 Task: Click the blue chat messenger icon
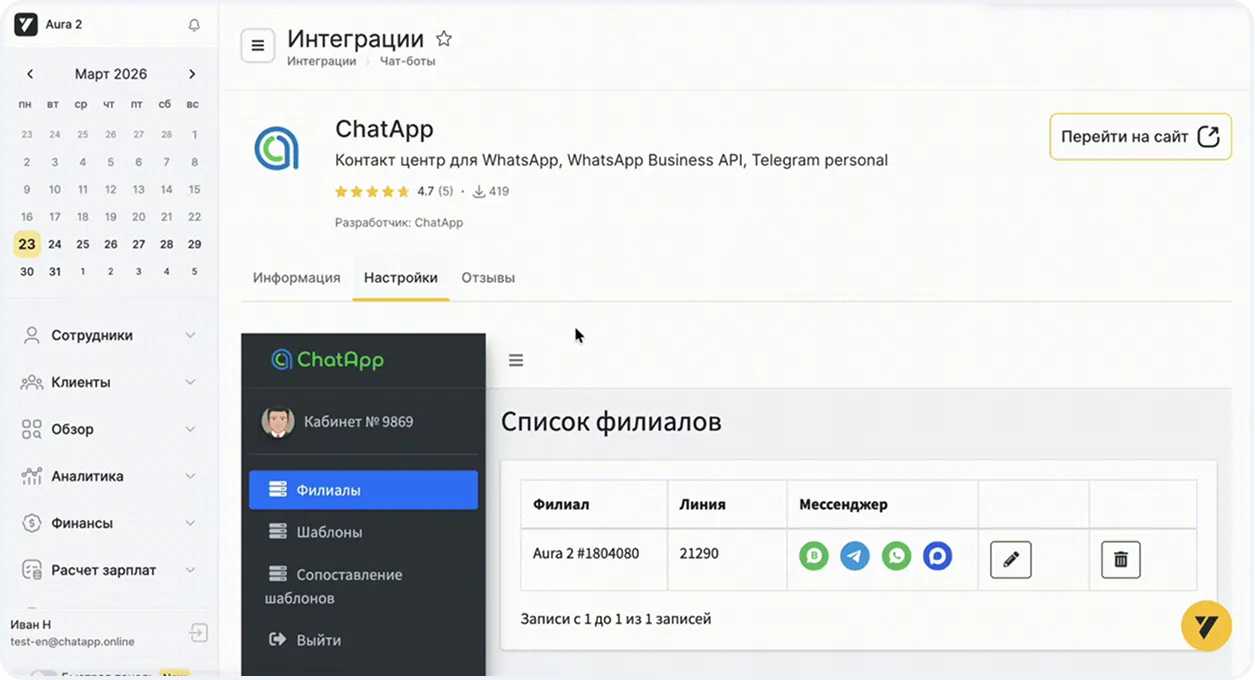click(937, 556)
